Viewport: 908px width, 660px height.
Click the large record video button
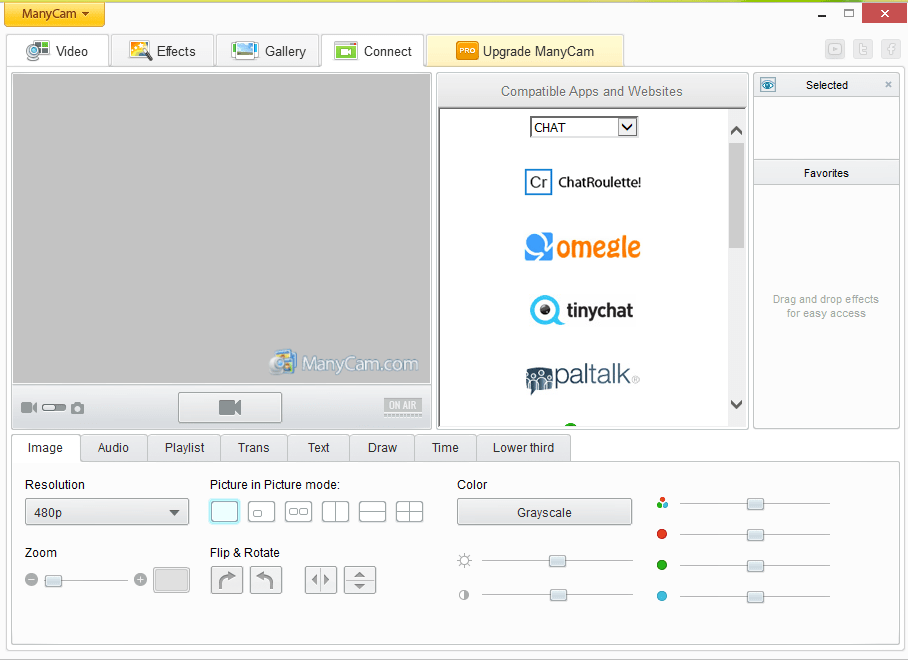(230, 408)
